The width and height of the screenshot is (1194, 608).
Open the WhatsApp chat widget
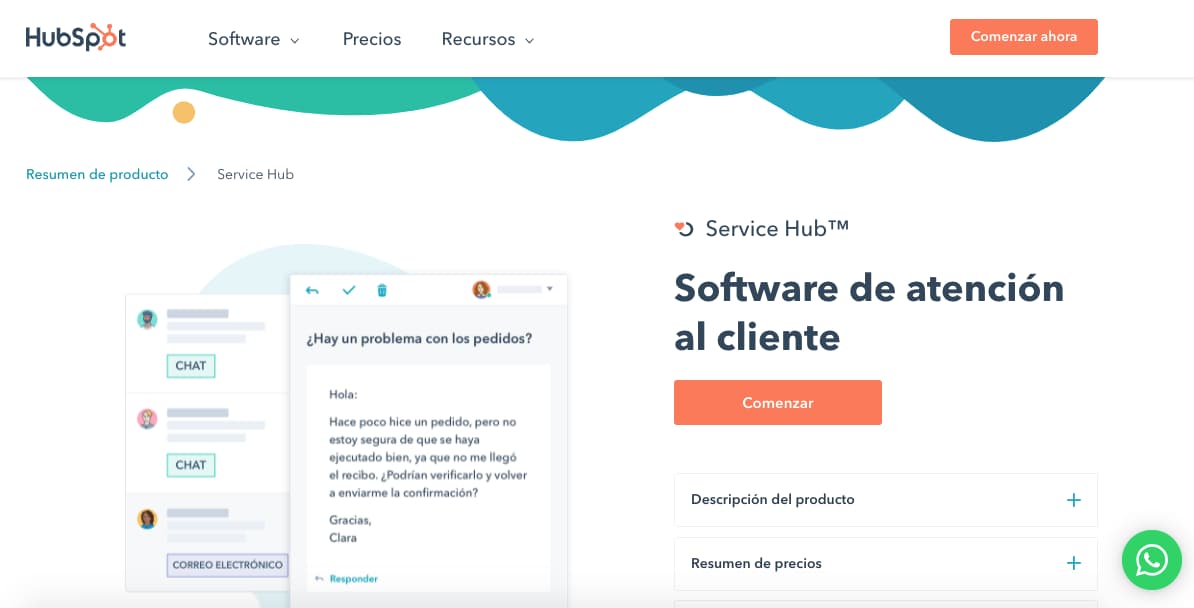click(x=1151, y=560)
